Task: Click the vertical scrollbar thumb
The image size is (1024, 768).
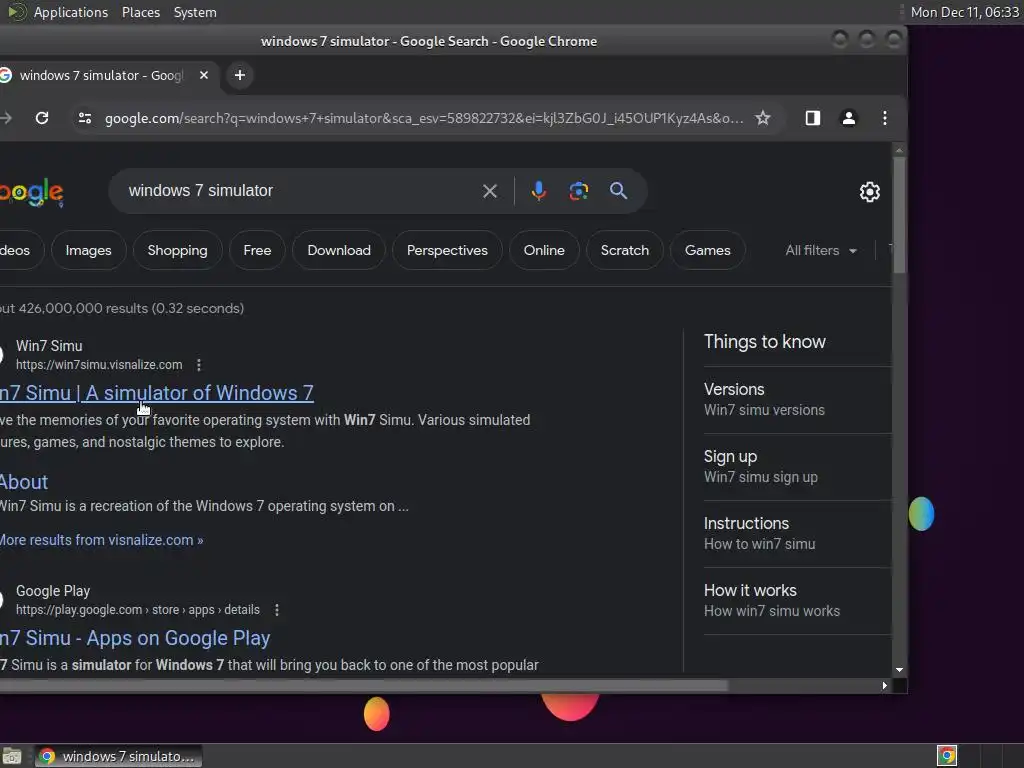Action: (899, 216)
